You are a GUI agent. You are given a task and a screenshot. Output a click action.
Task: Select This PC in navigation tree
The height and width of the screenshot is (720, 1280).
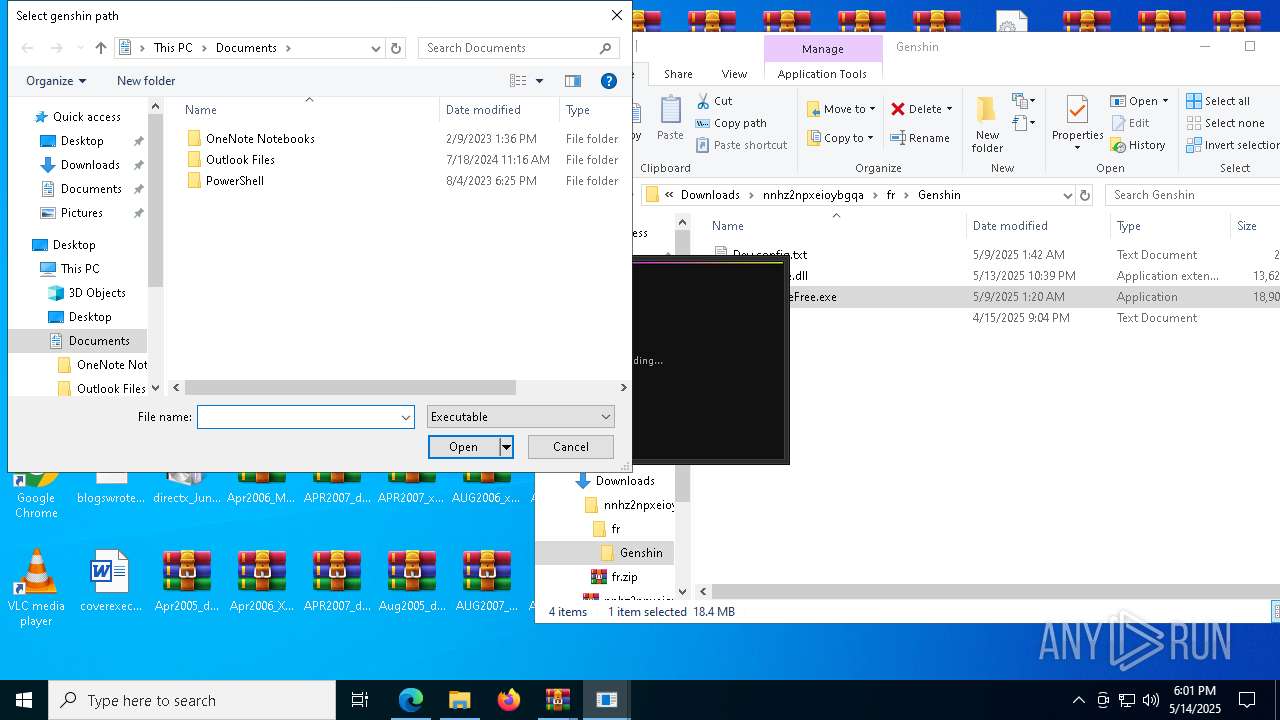click(x=79, y=269)
